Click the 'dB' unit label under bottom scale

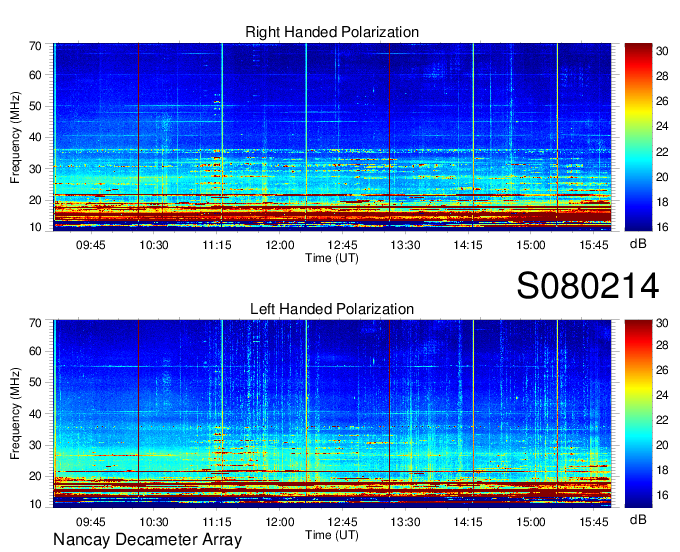click(x=638, y=519)
